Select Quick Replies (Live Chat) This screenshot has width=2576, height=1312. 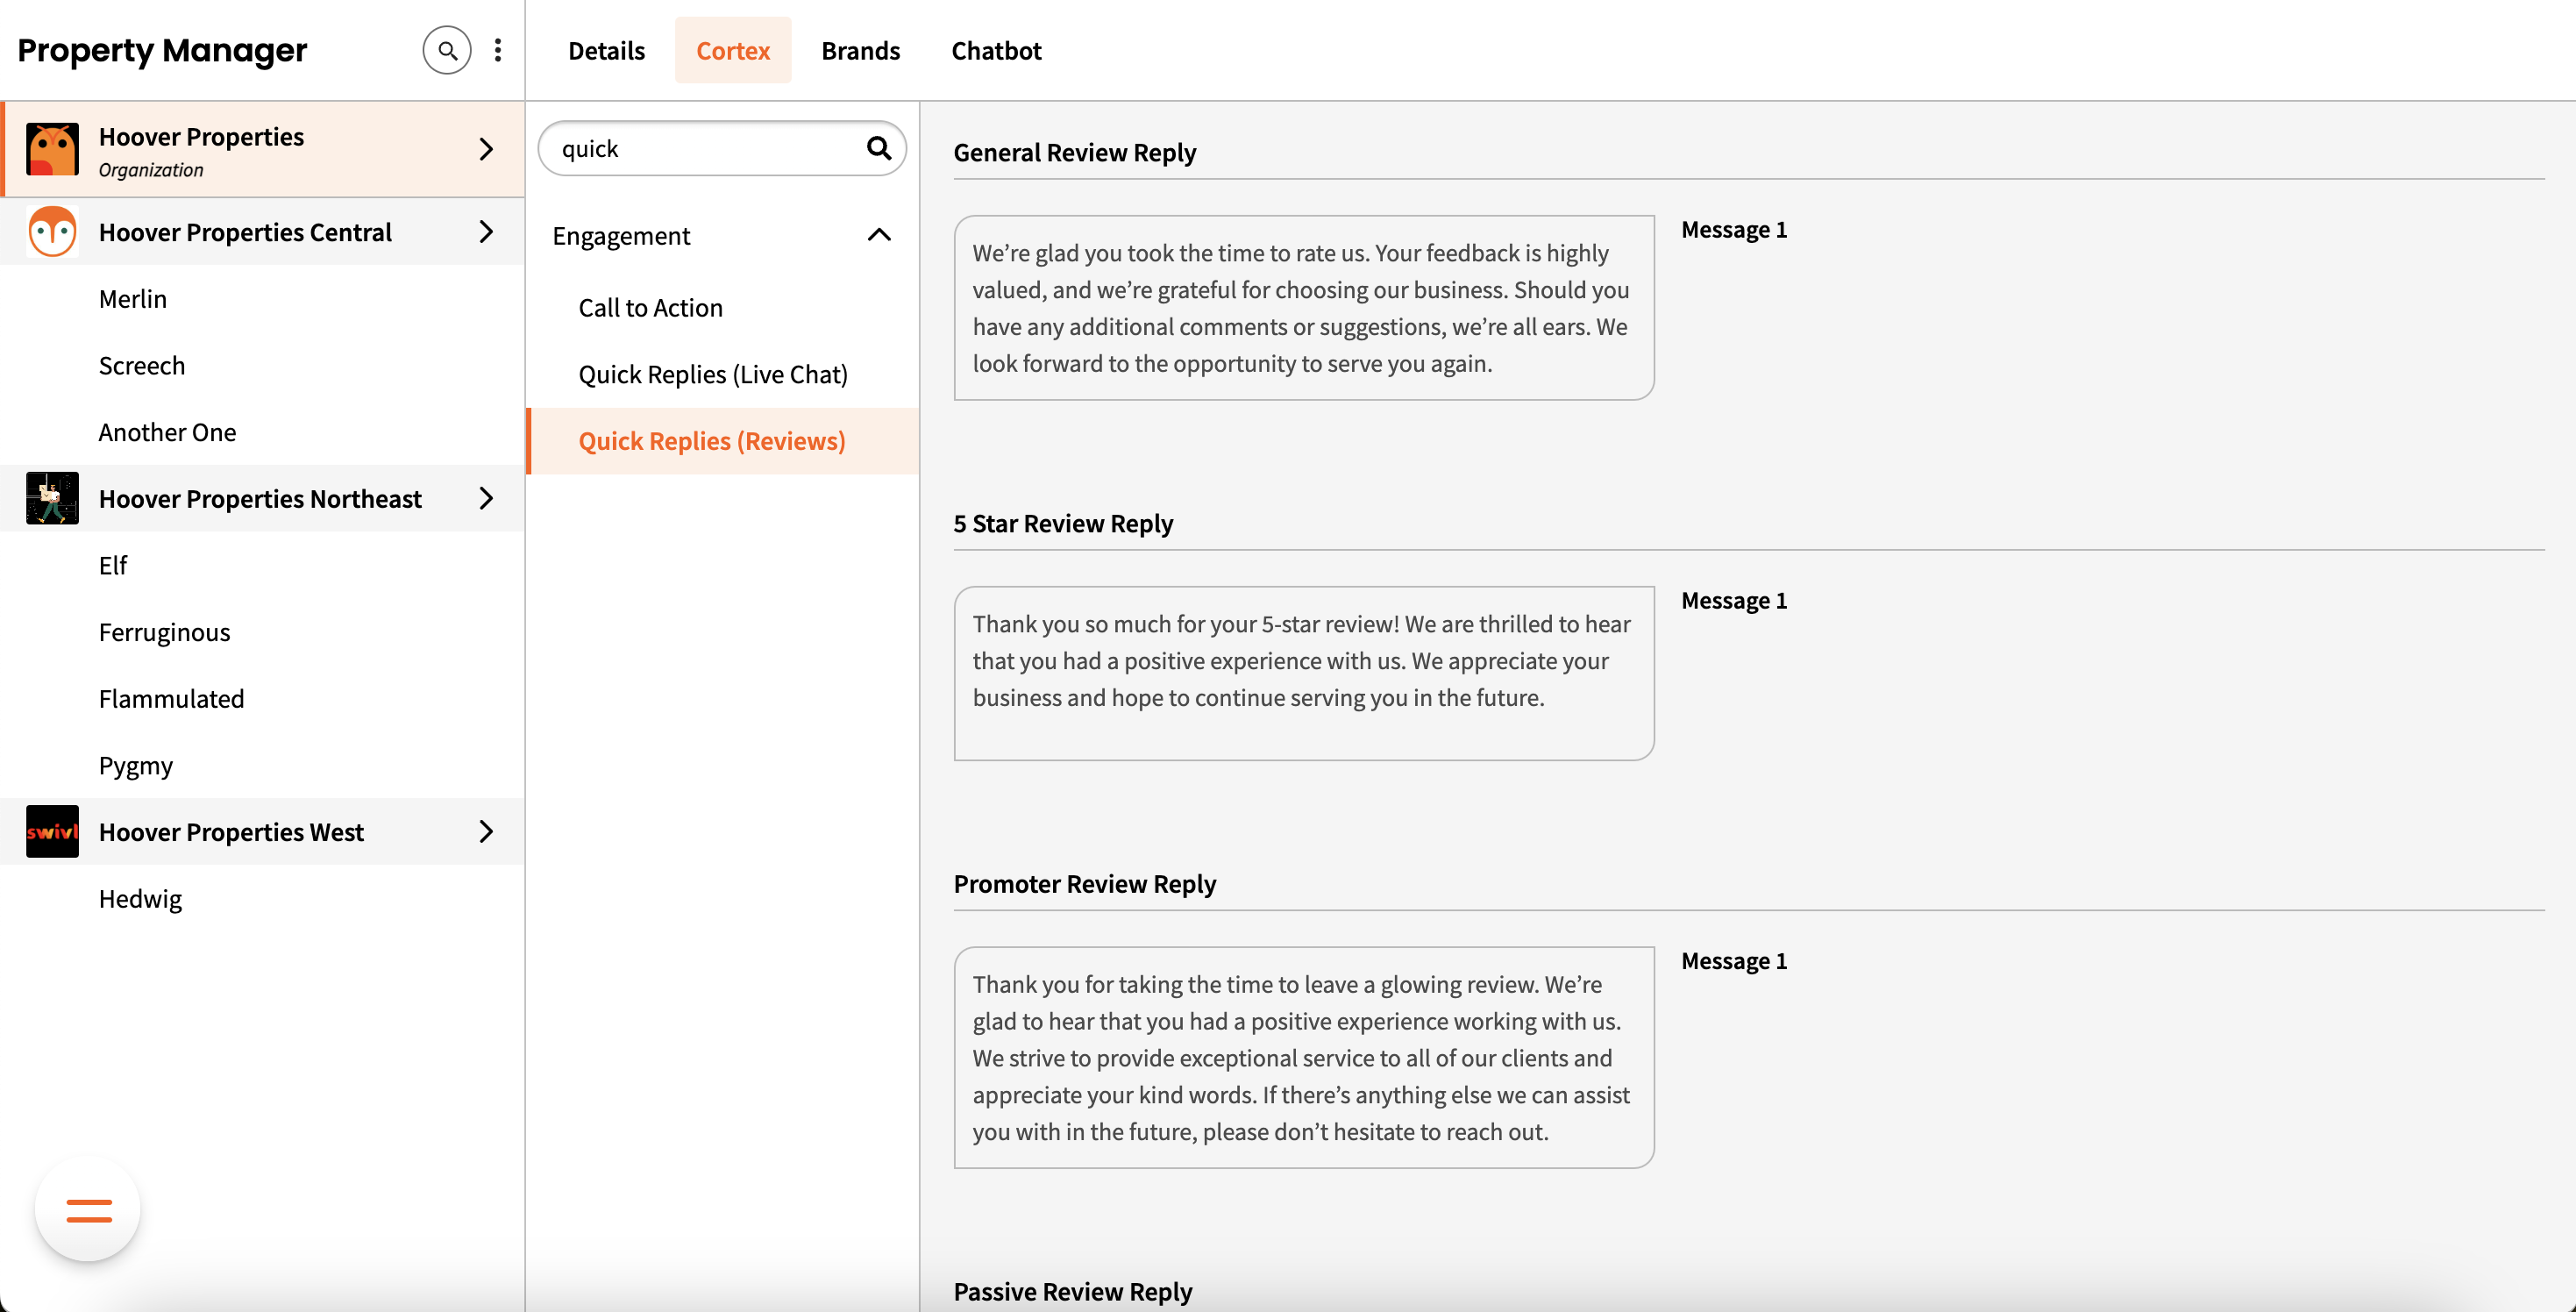point(712,374)
